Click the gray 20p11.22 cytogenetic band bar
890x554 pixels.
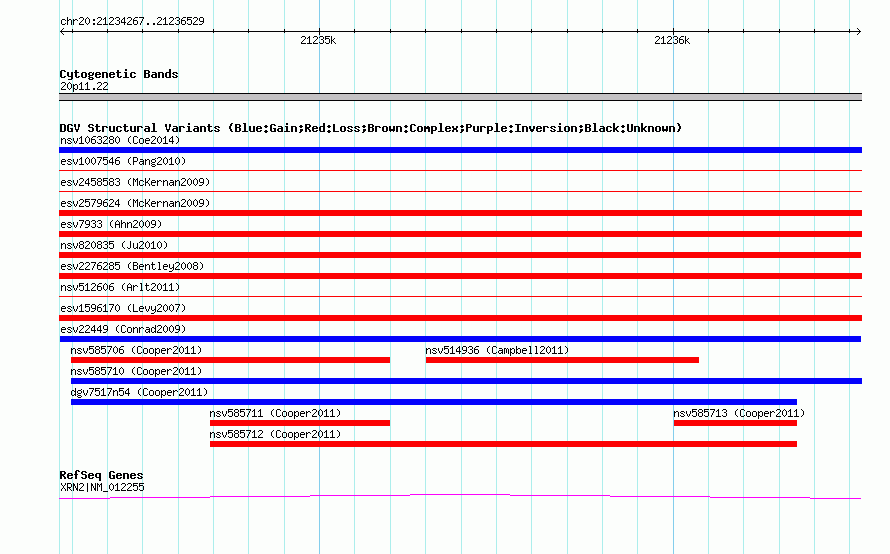point(460,97)
